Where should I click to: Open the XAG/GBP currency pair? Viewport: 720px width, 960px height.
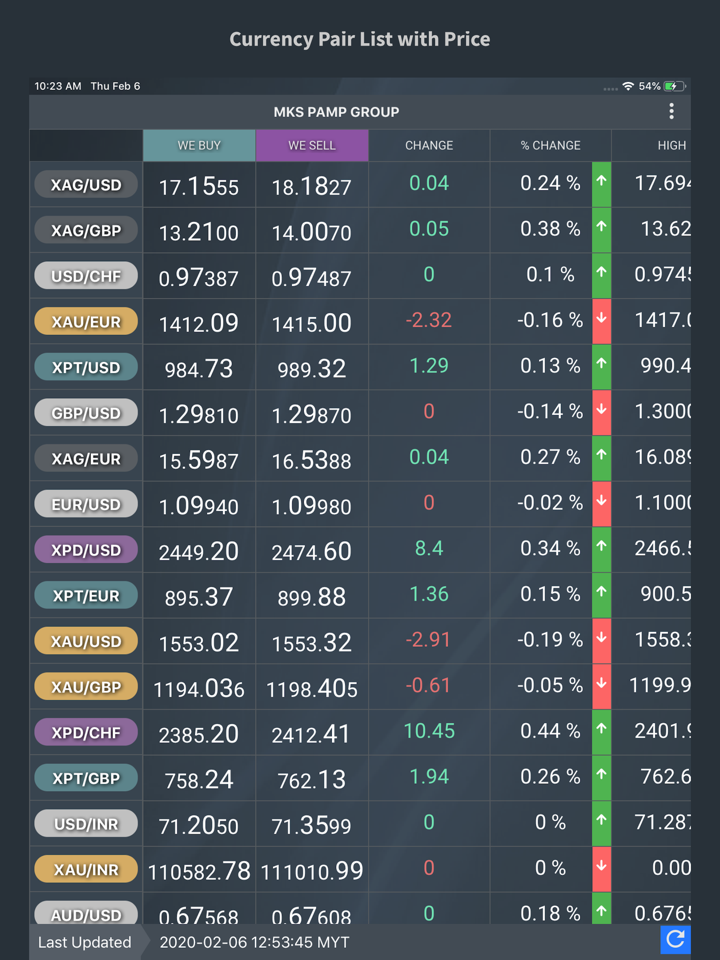pyautogui.click(x=86, y=231)
